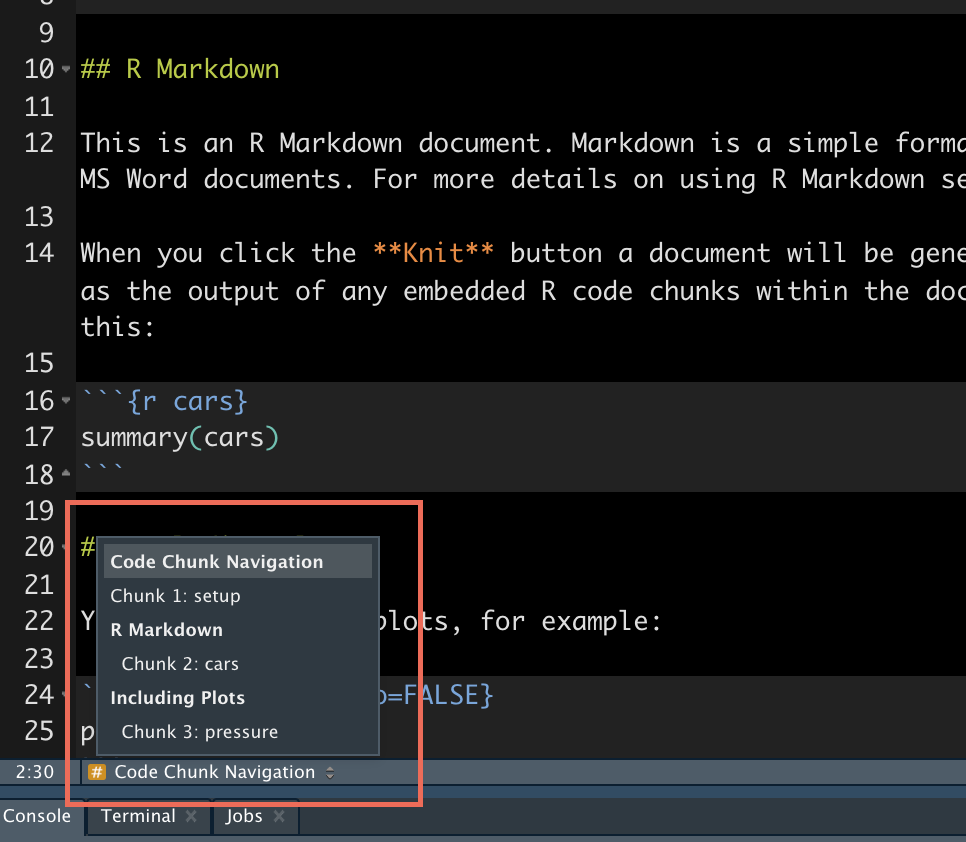This screenshot has height=842, width=966.
Task: Close the Terminal tab with its x icon
Action: pos(191,816)
